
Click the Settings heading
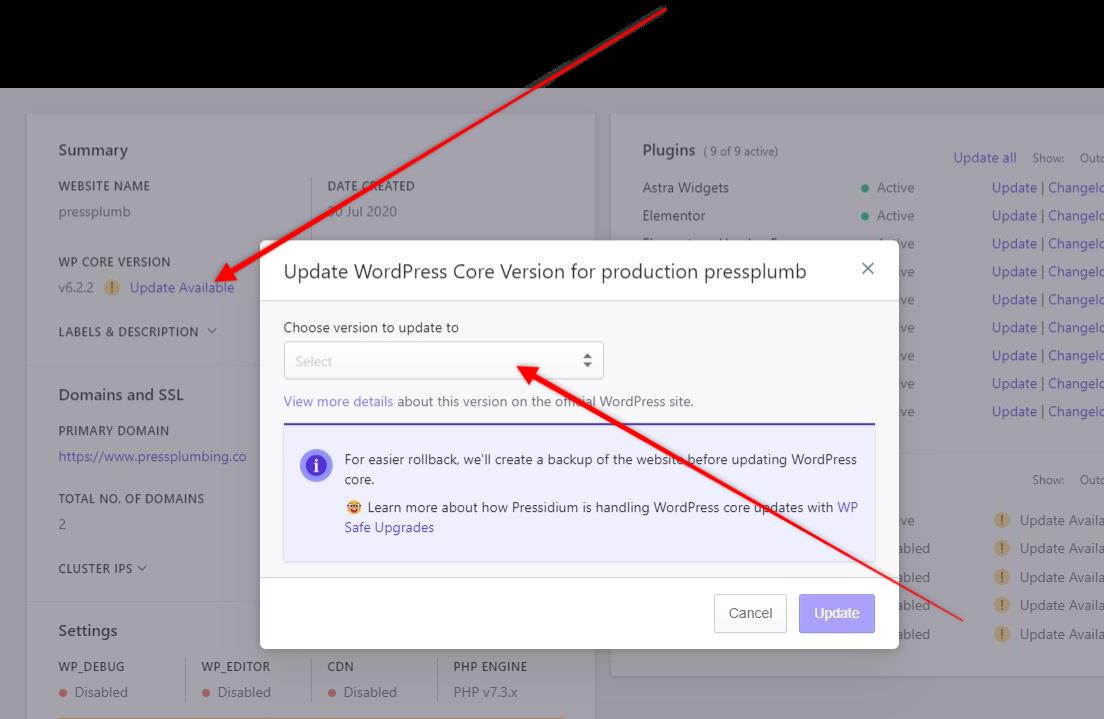tap(88, 630)
